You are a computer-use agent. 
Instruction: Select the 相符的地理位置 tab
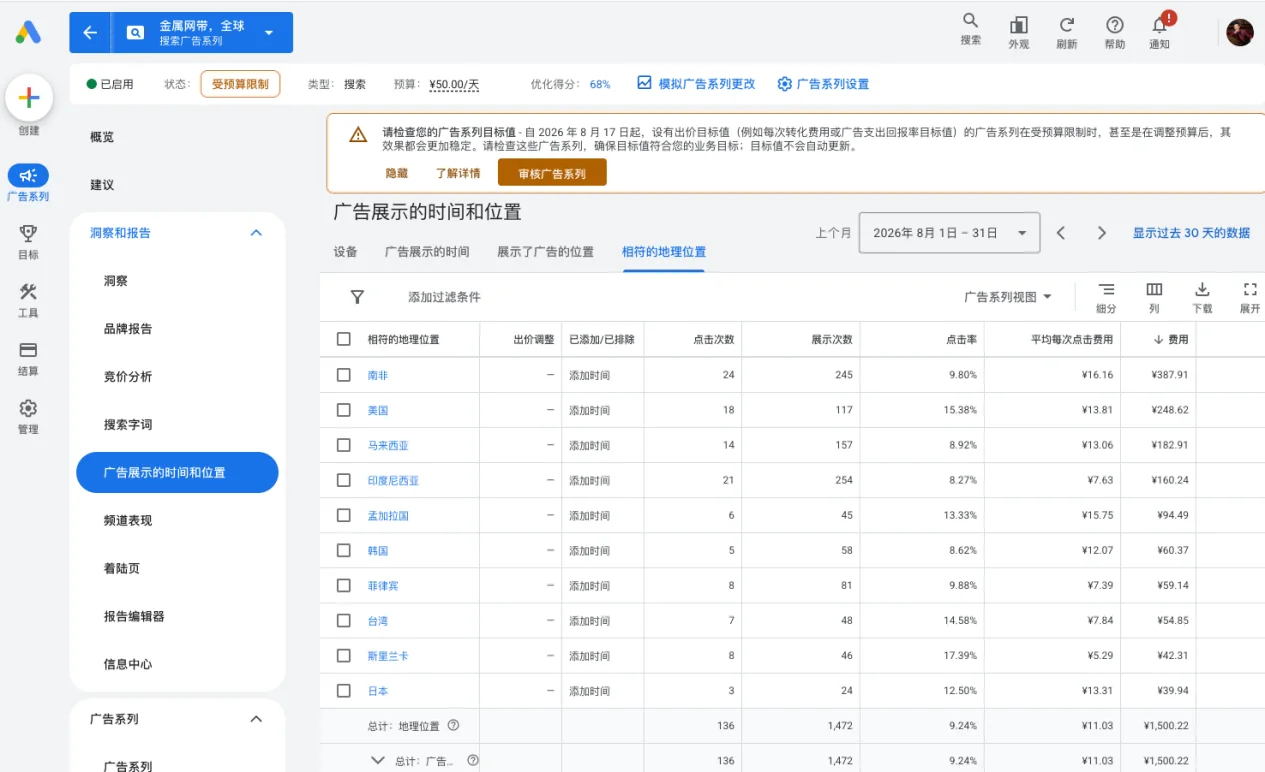[x=664, y=252]
